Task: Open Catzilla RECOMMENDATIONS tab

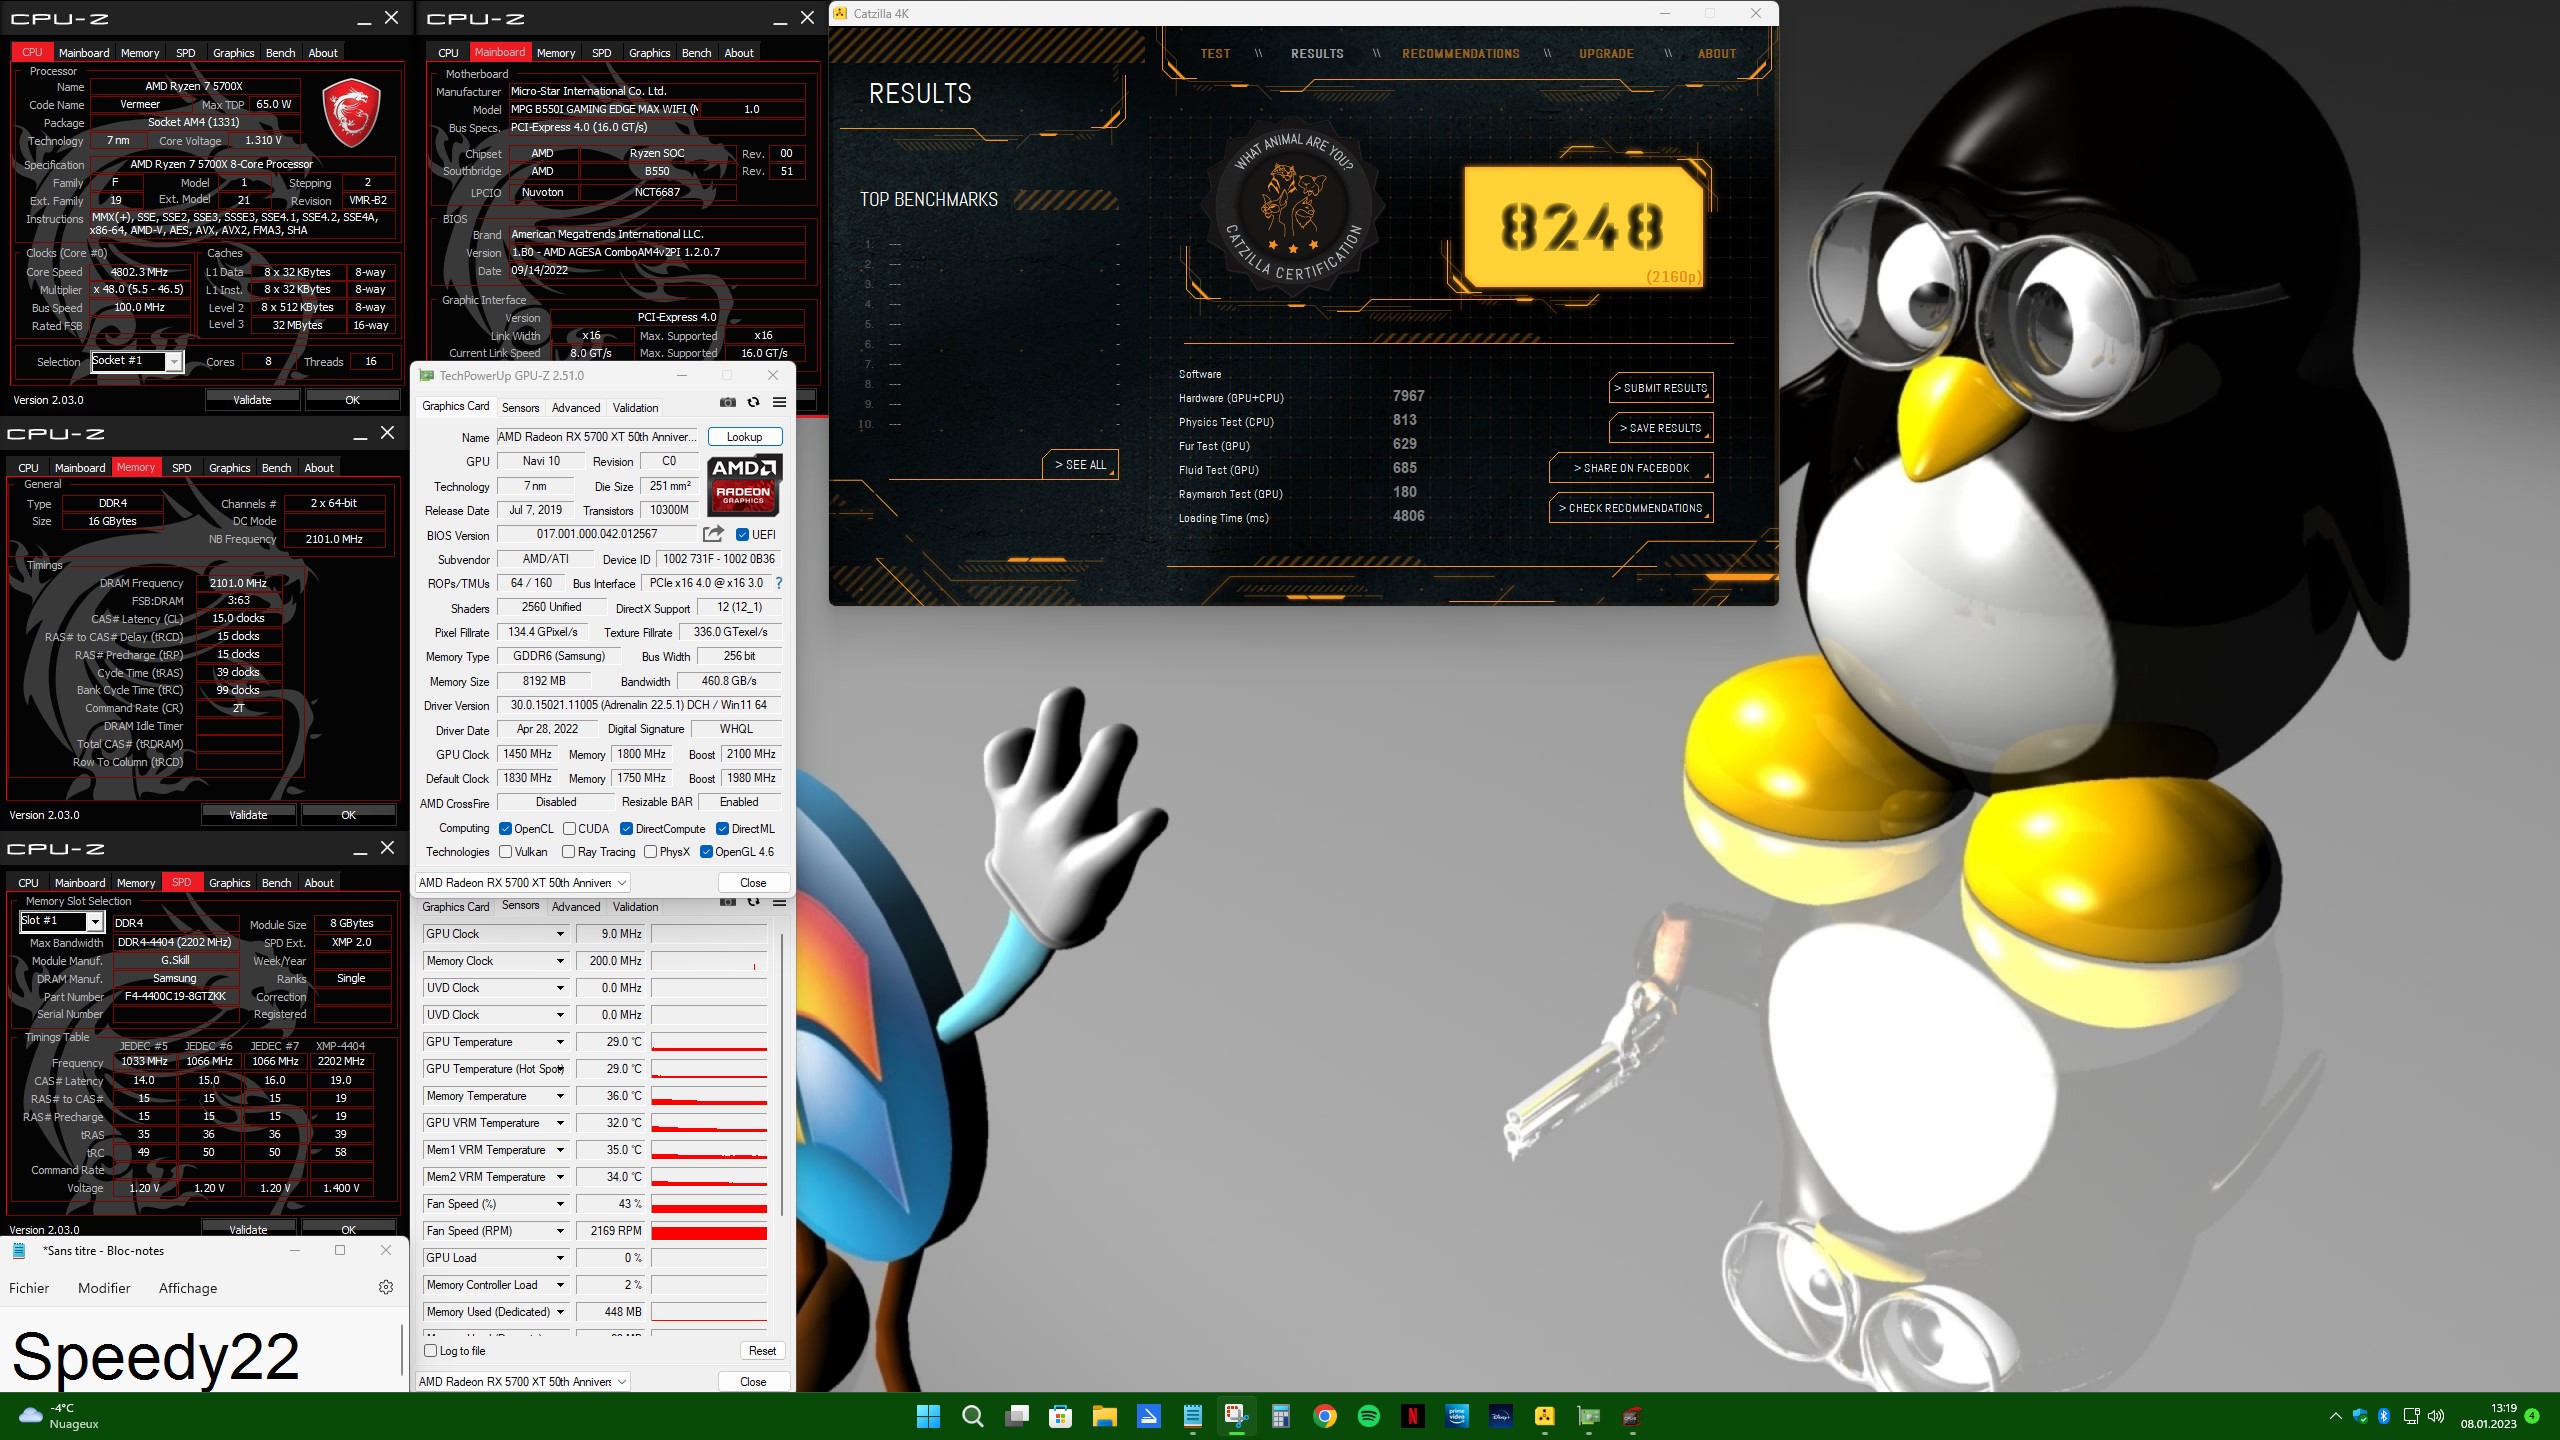Action: pyautogui.click(x=1460, y=54)
